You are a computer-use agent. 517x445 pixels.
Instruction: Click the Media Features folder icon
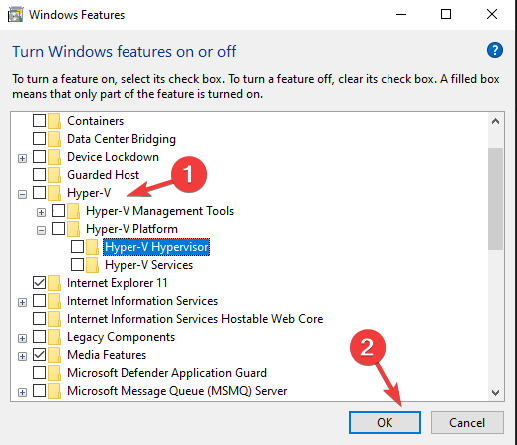coord(54,355)
